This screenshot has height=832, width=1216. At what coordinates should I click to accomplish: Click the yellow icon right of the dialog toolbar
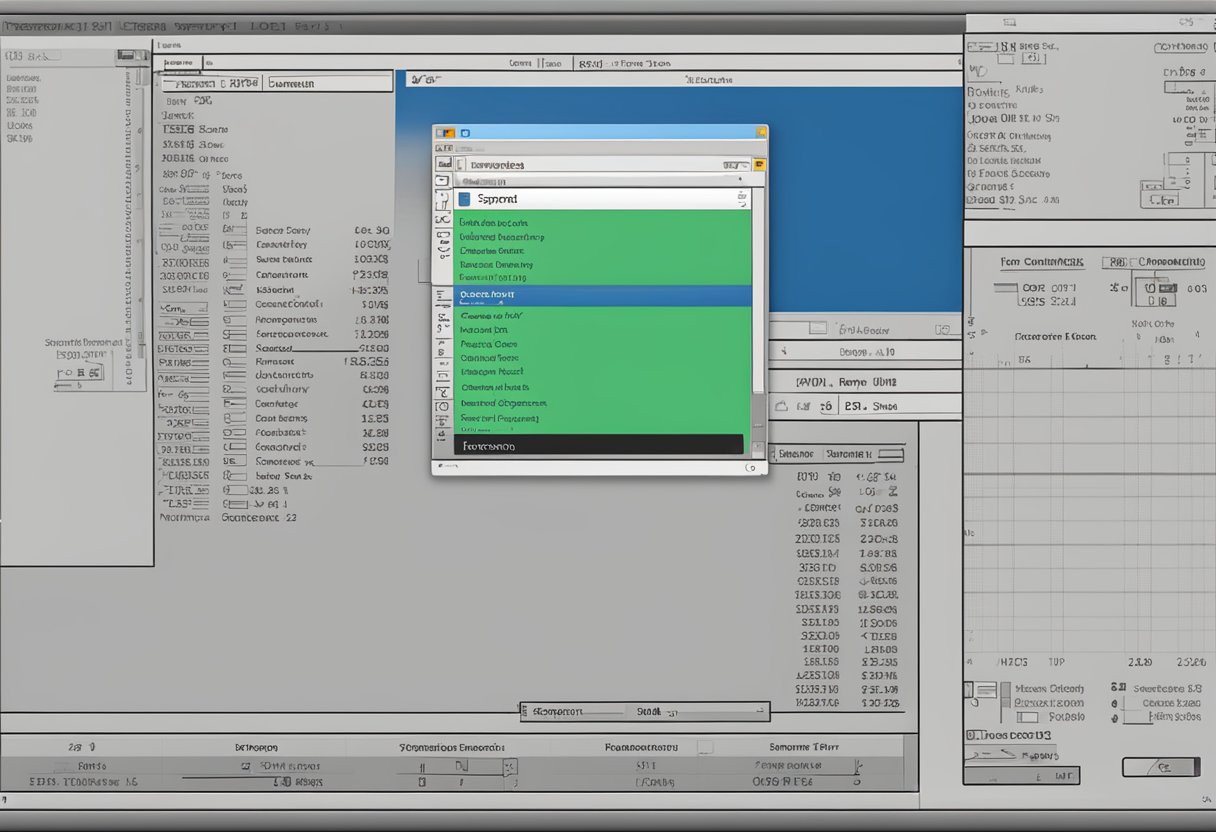click(759, 164)
